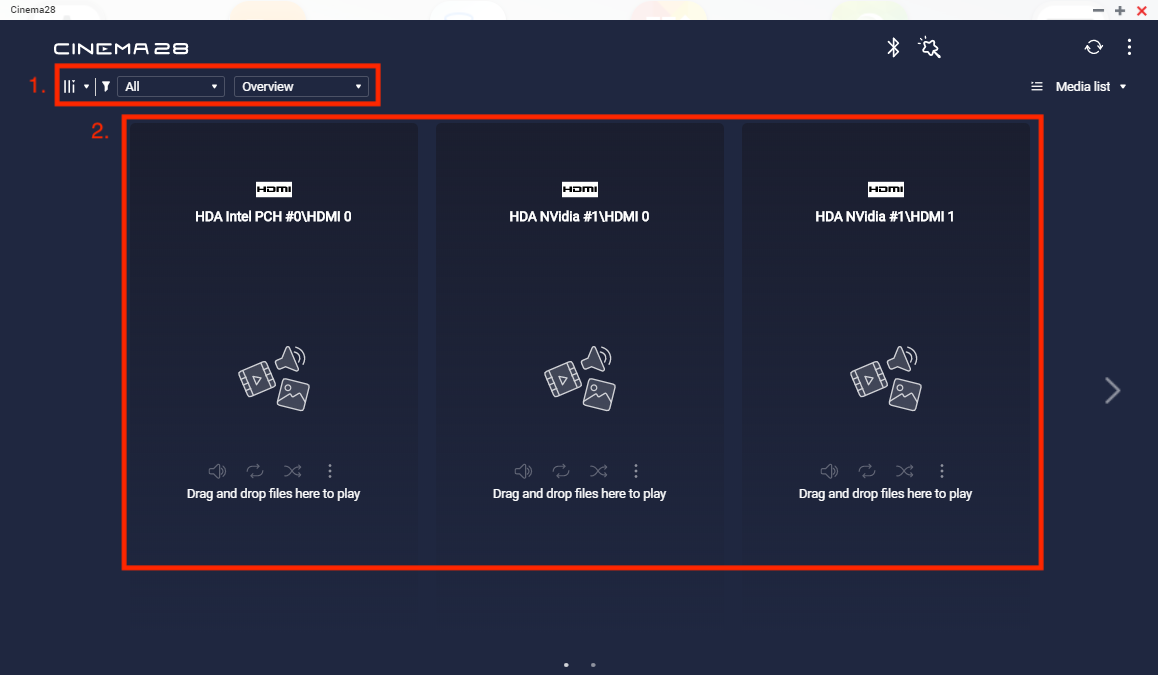Image resolution: width=1158 pixels, height=675 pixels.
Task: Open the top-right three-dot main menu
Action: click(1129, 47)
